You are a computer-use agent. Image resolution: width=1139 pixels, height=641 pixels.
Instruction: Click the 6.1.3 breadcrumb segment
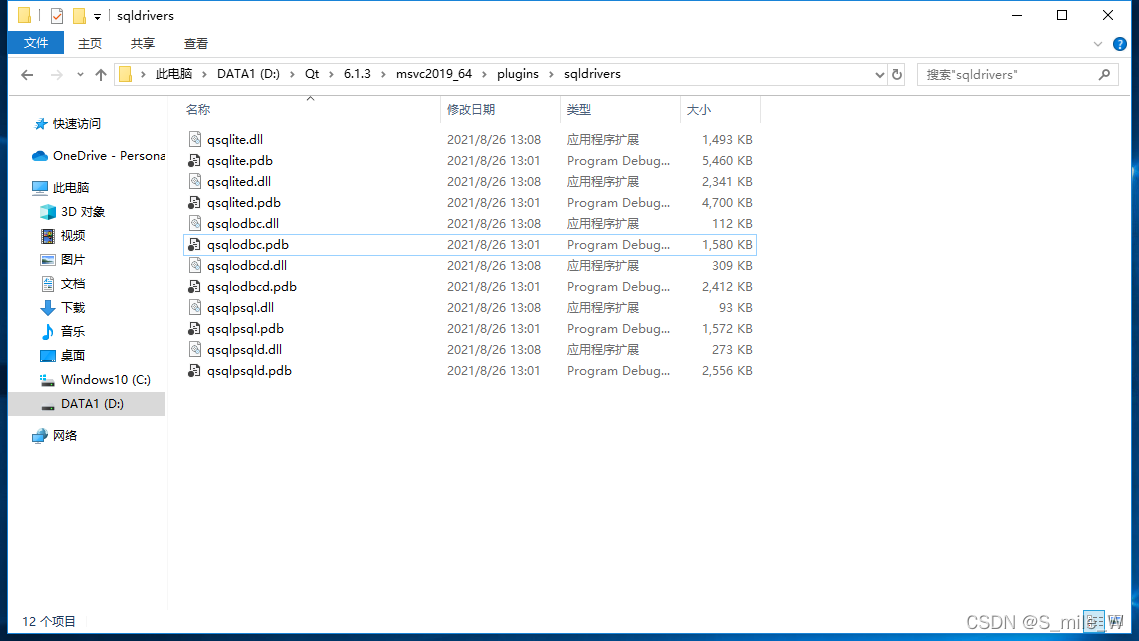[357, 74]
